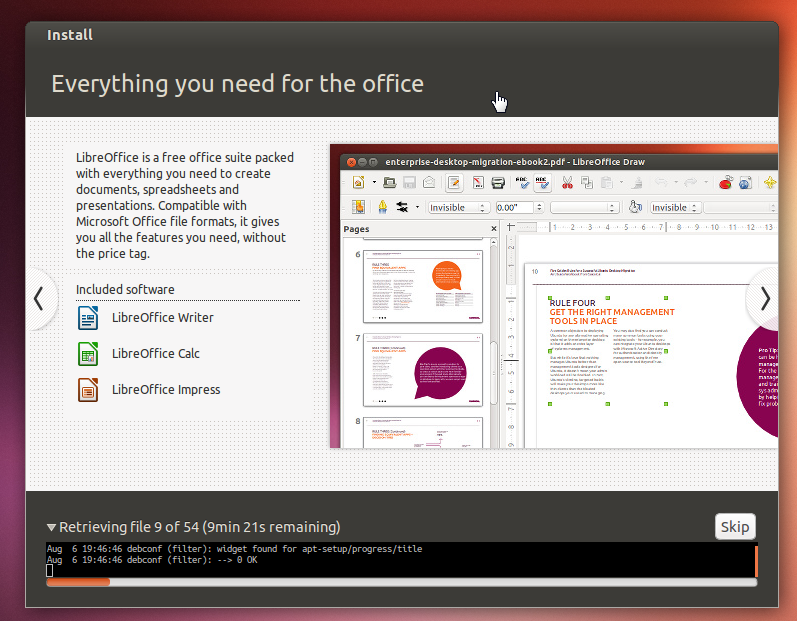Click the "RULE FOUR" heading on the page
This screenshot has height=621, width=797.
point(572,303)
